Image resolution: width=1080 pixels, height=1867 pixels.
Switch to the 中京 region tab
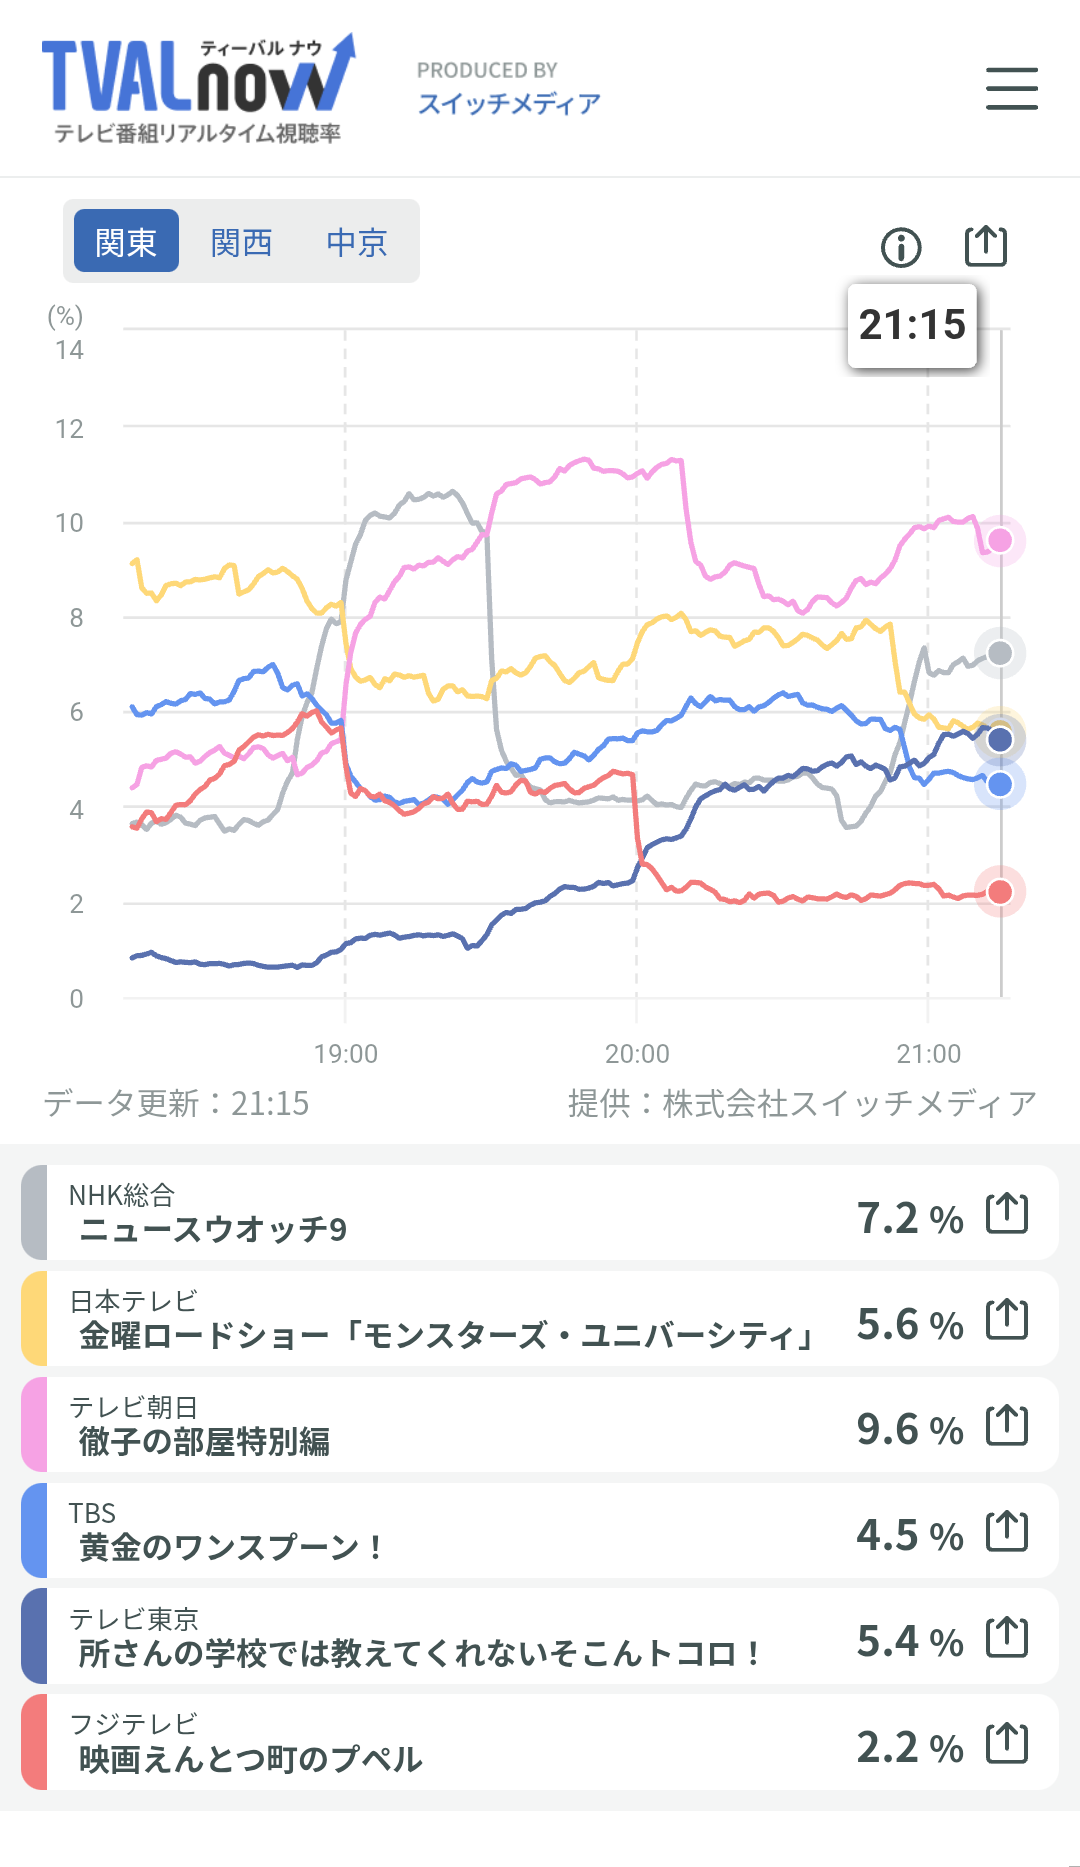(x=356, y=241)
